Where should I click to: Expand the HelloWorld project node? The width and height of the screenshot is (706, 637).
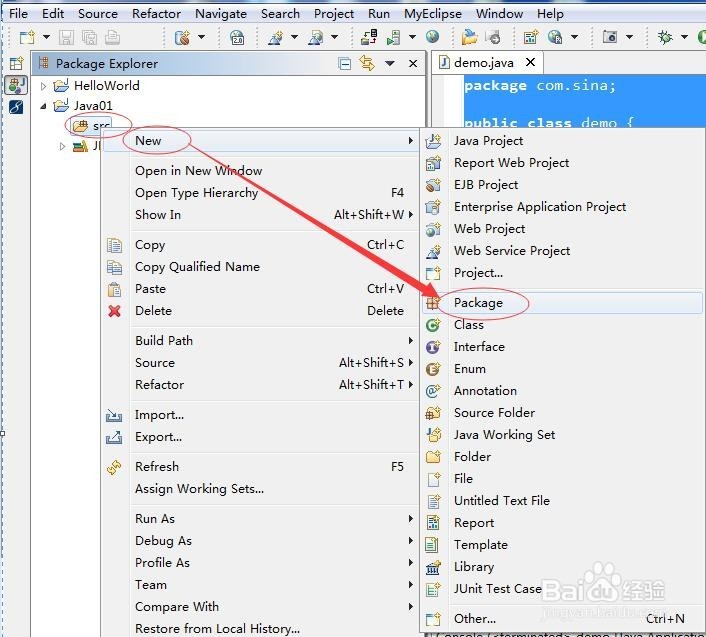(x=43, y=86)
